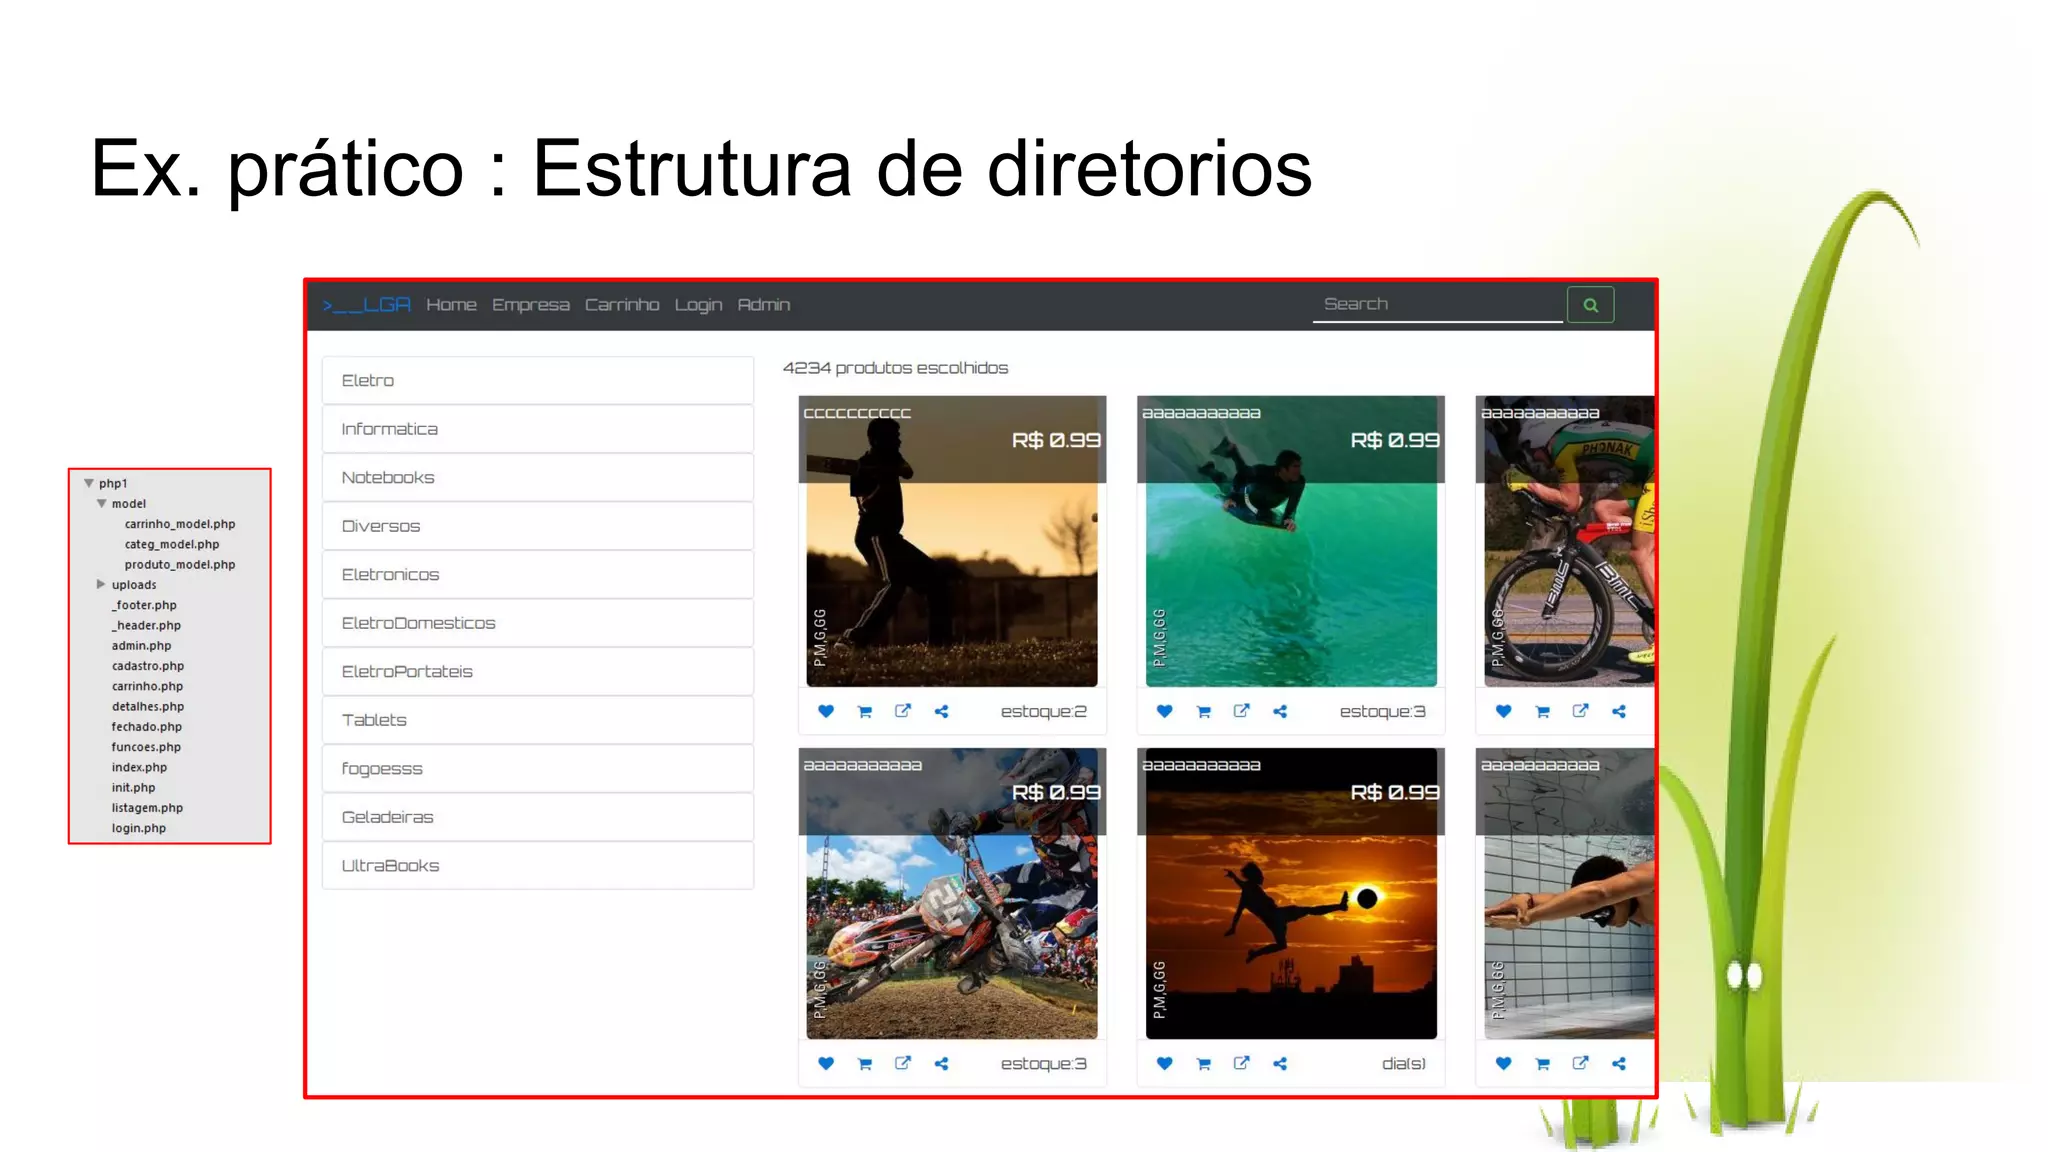Click the Search input field

click(x=1438, y=304)
